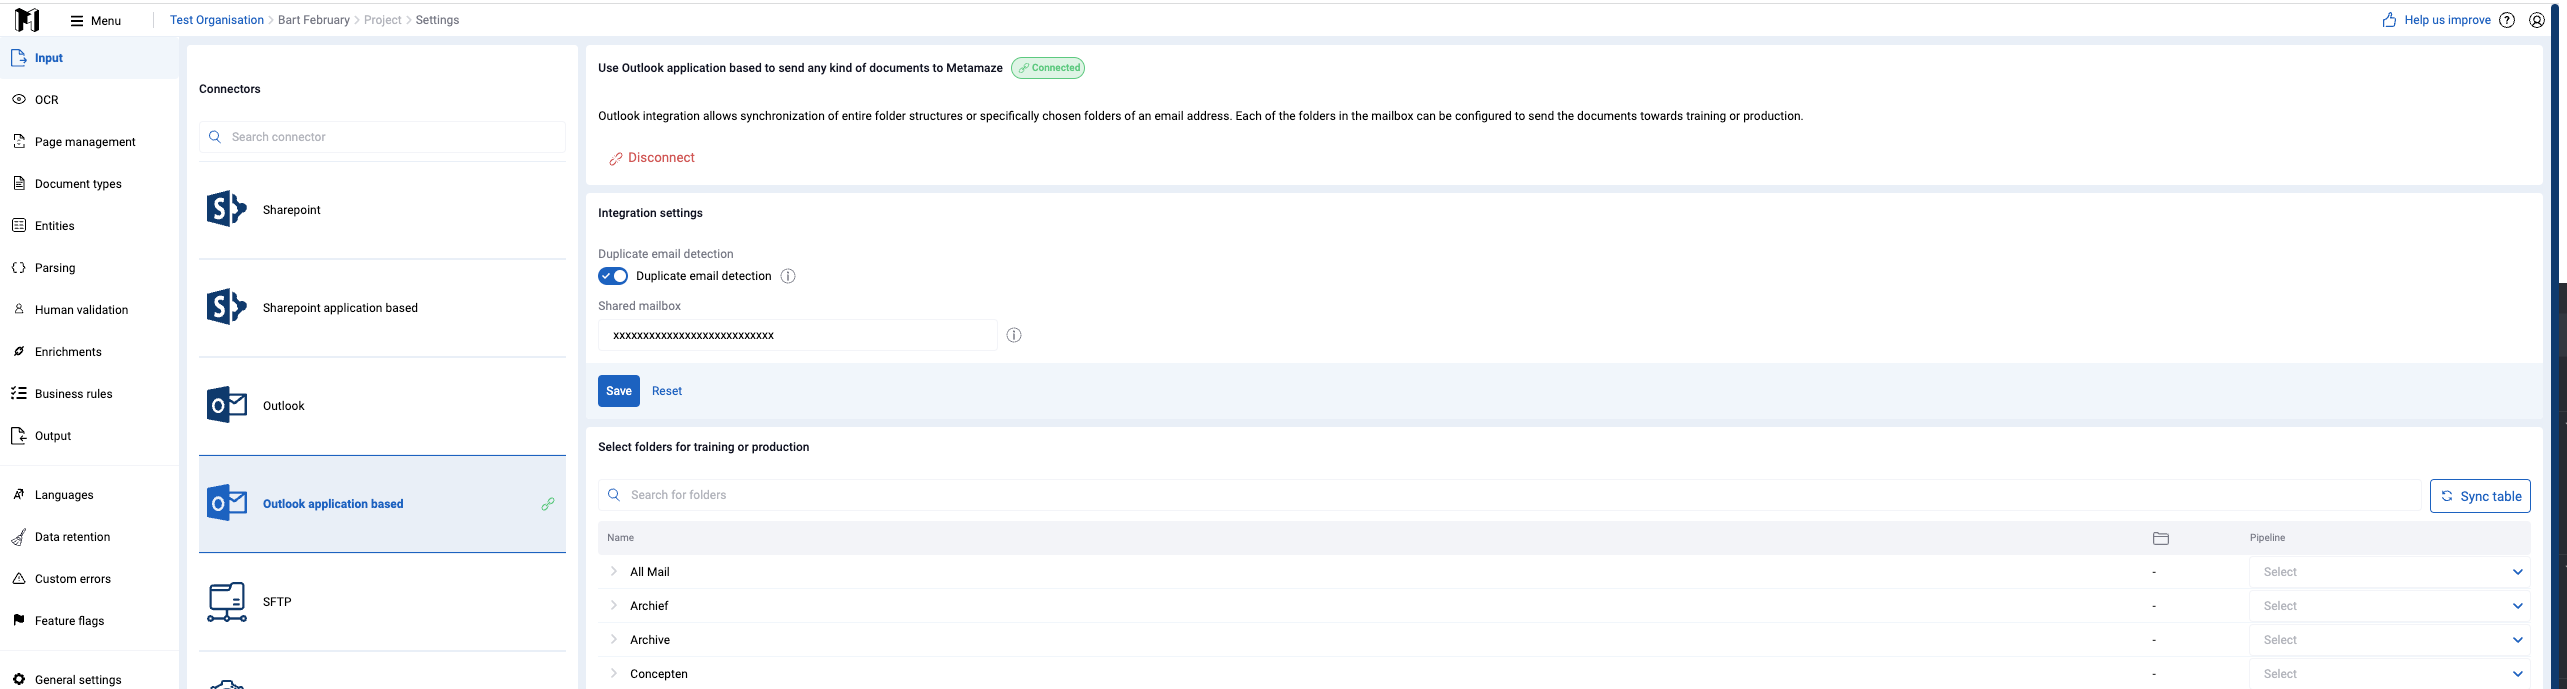Viewport: 2567px width, 689px height.
Task: Click the General settings gear icon
Action: pos(19,679)
